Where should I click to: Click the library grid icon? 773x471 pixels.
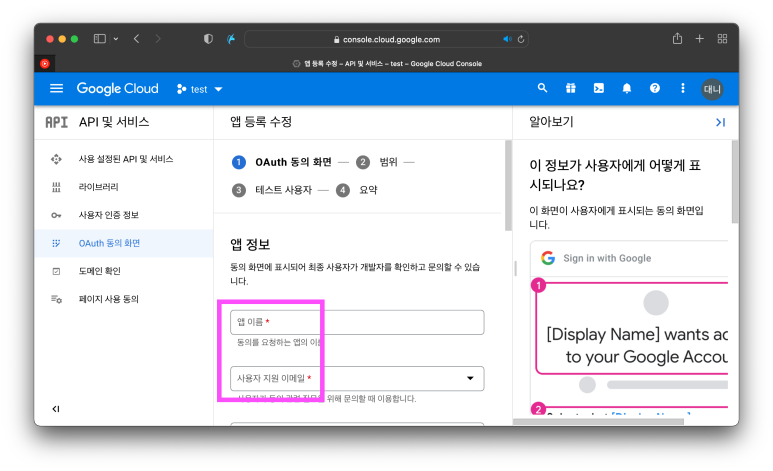point(56,187)
